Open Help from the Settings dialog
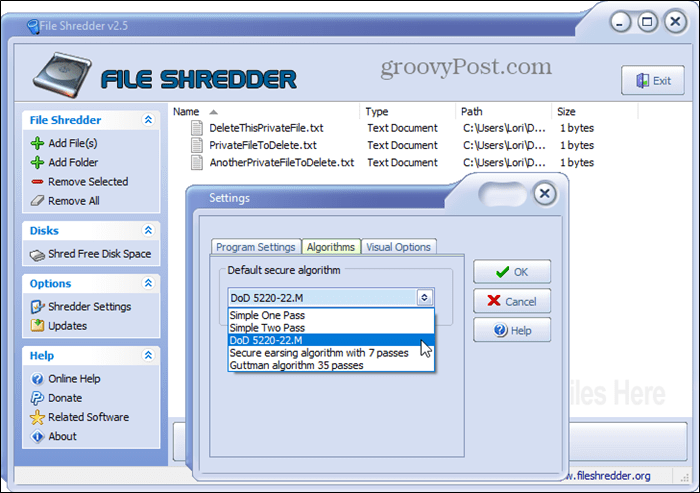 512,330
